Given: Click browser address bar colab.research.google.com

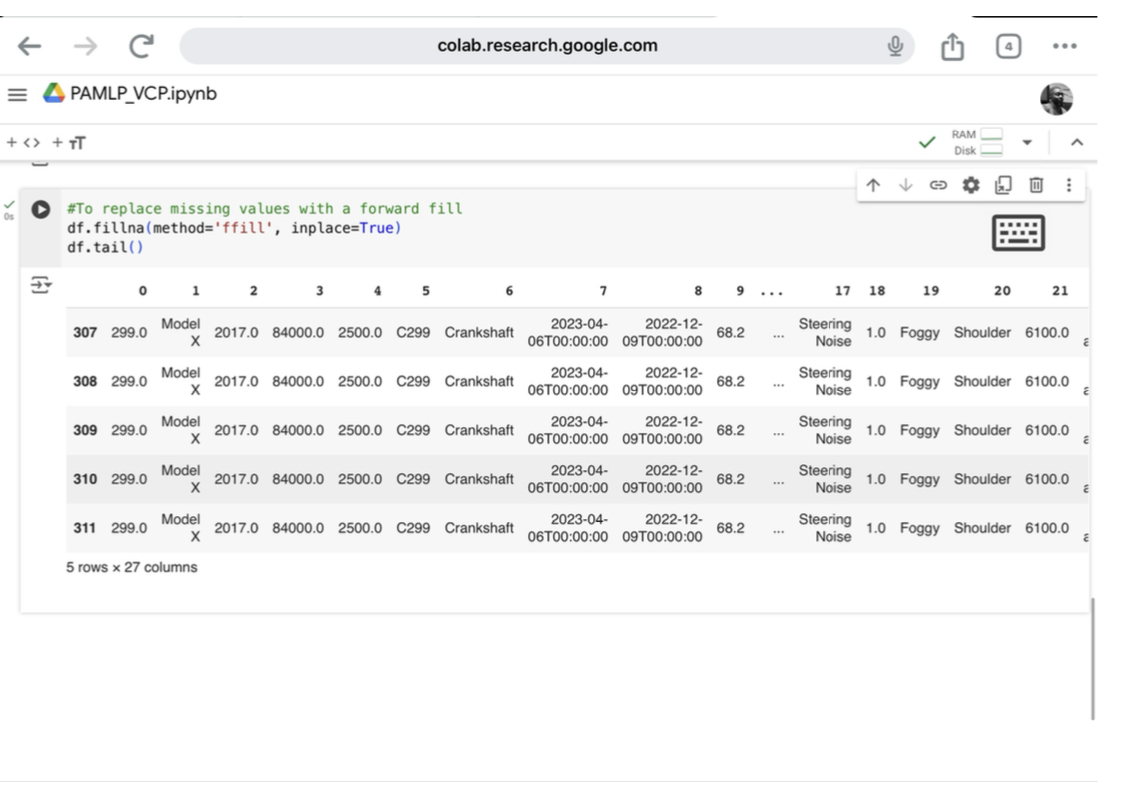Looking at the screenshot, I should pos(547,46).
